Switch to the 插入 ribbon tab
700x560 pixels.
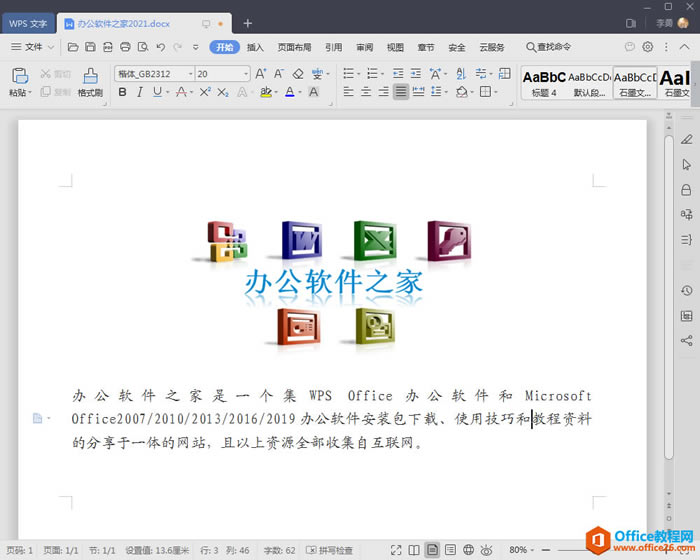(255, 47)
